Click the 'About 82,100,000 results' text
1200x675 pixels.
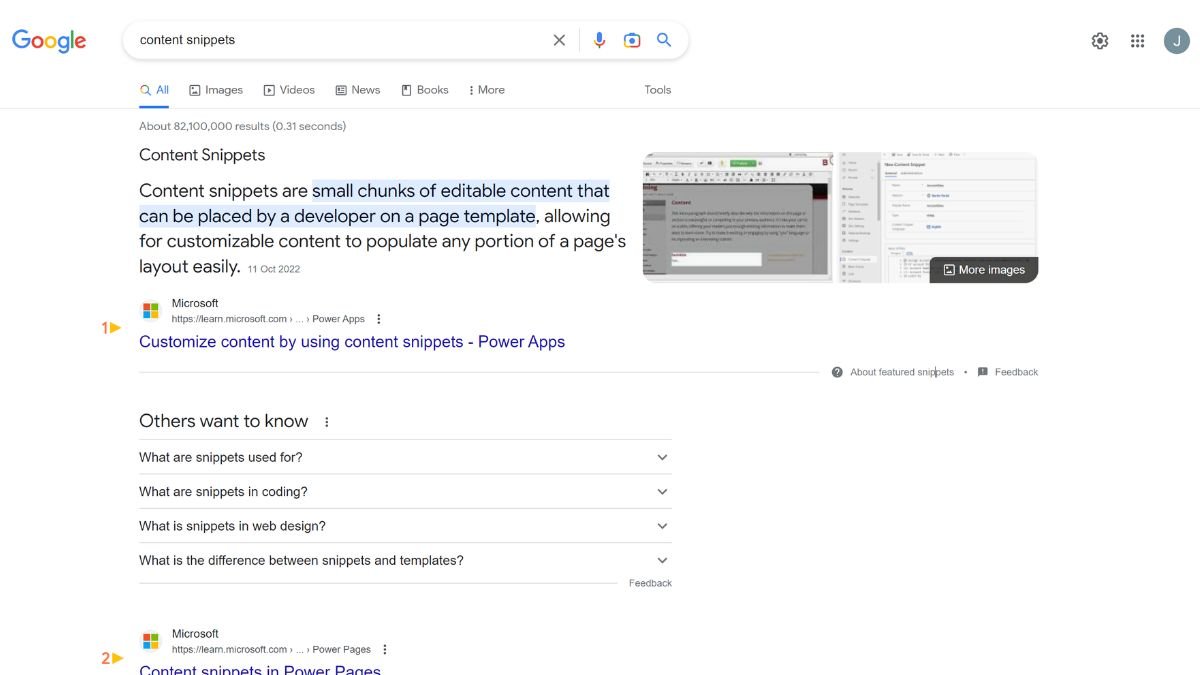point(242,126)
